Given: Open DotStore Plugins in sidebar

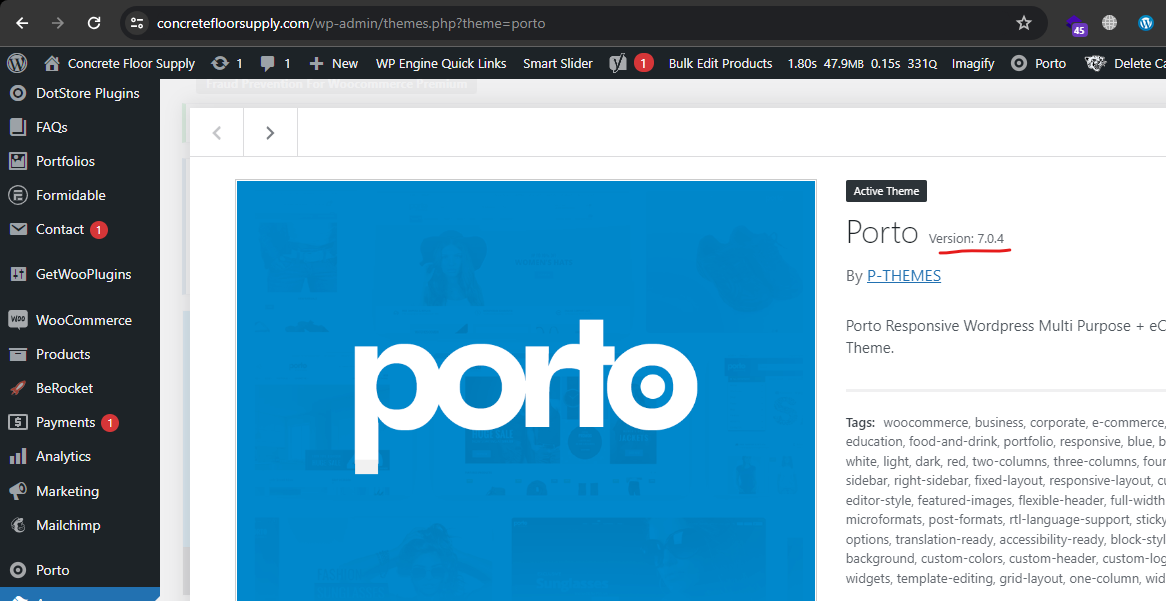Looking at the screenshot, I should pos(80,93).
